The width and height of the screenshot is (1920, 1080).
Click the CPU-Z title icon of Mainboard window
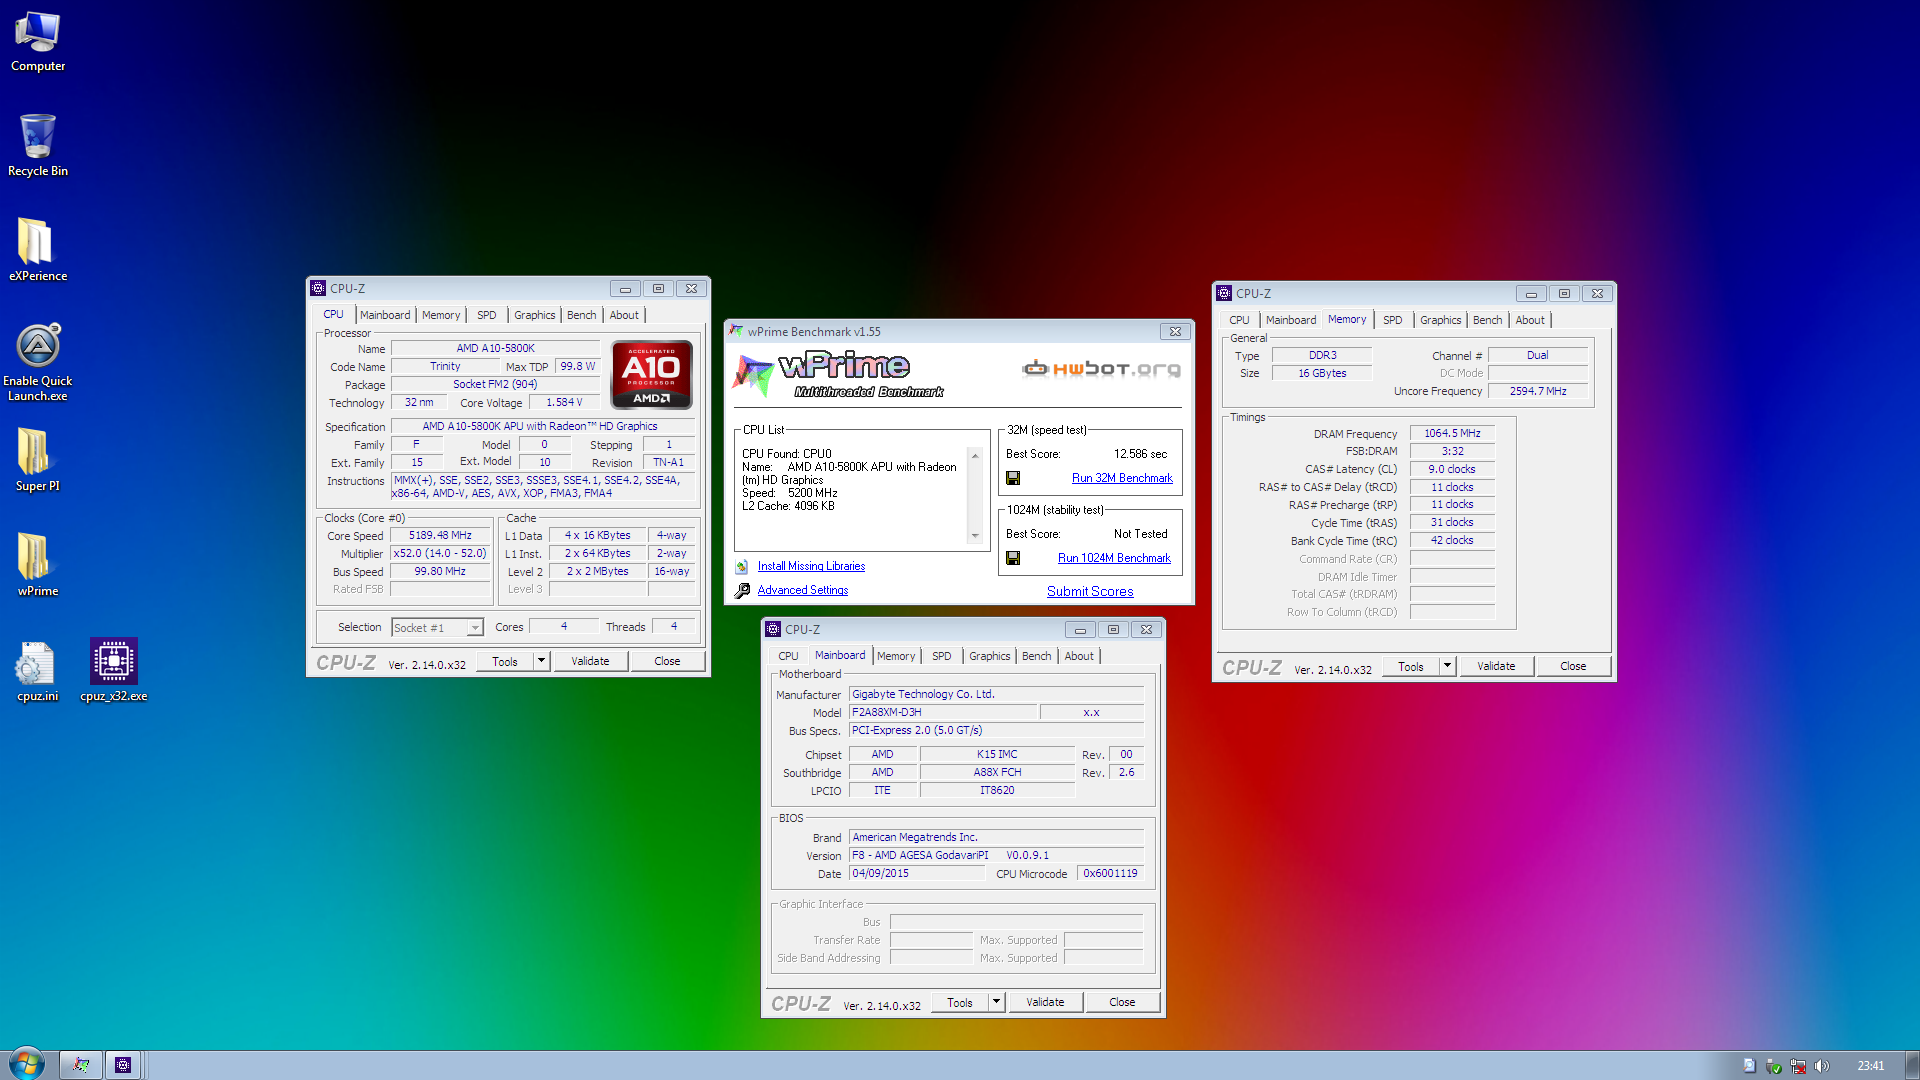773,629
